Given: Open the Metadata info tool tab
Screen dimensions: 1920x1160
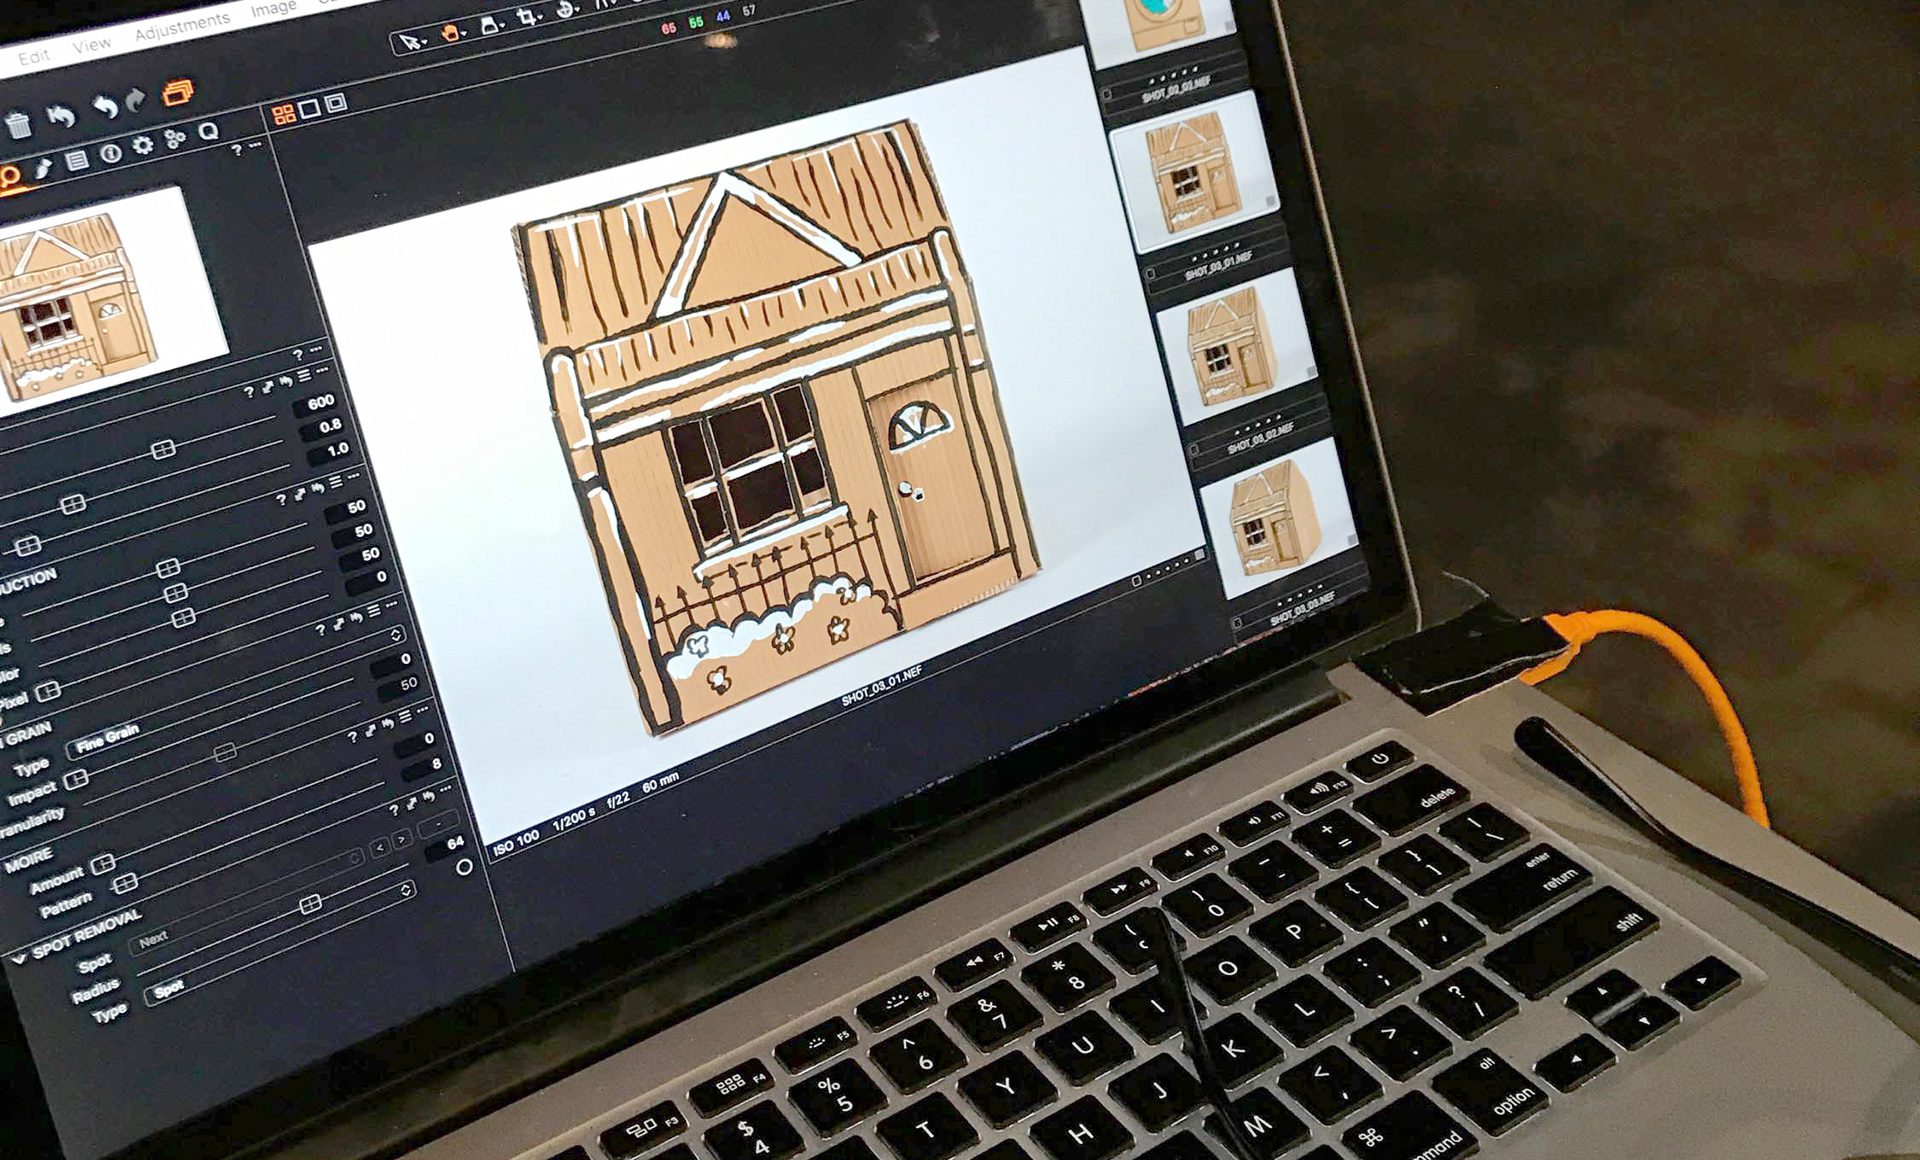Looking at the screenshot, I should (110, 153).
